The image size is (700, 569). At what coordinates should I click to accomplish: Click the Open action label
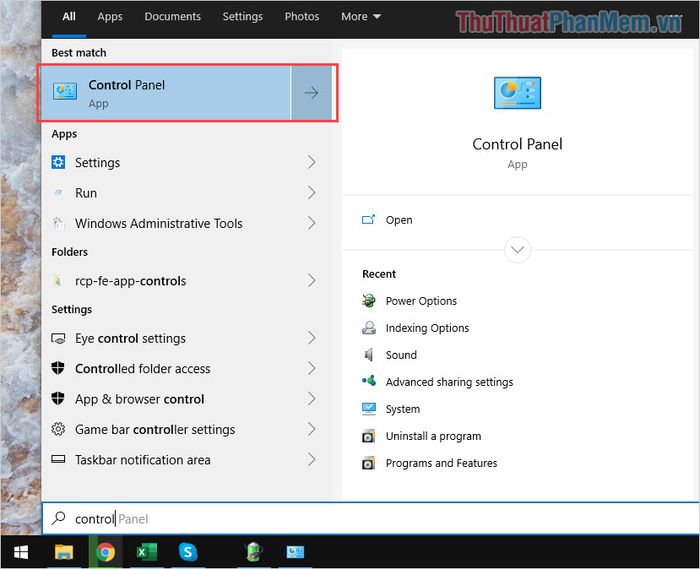(399, 220)
